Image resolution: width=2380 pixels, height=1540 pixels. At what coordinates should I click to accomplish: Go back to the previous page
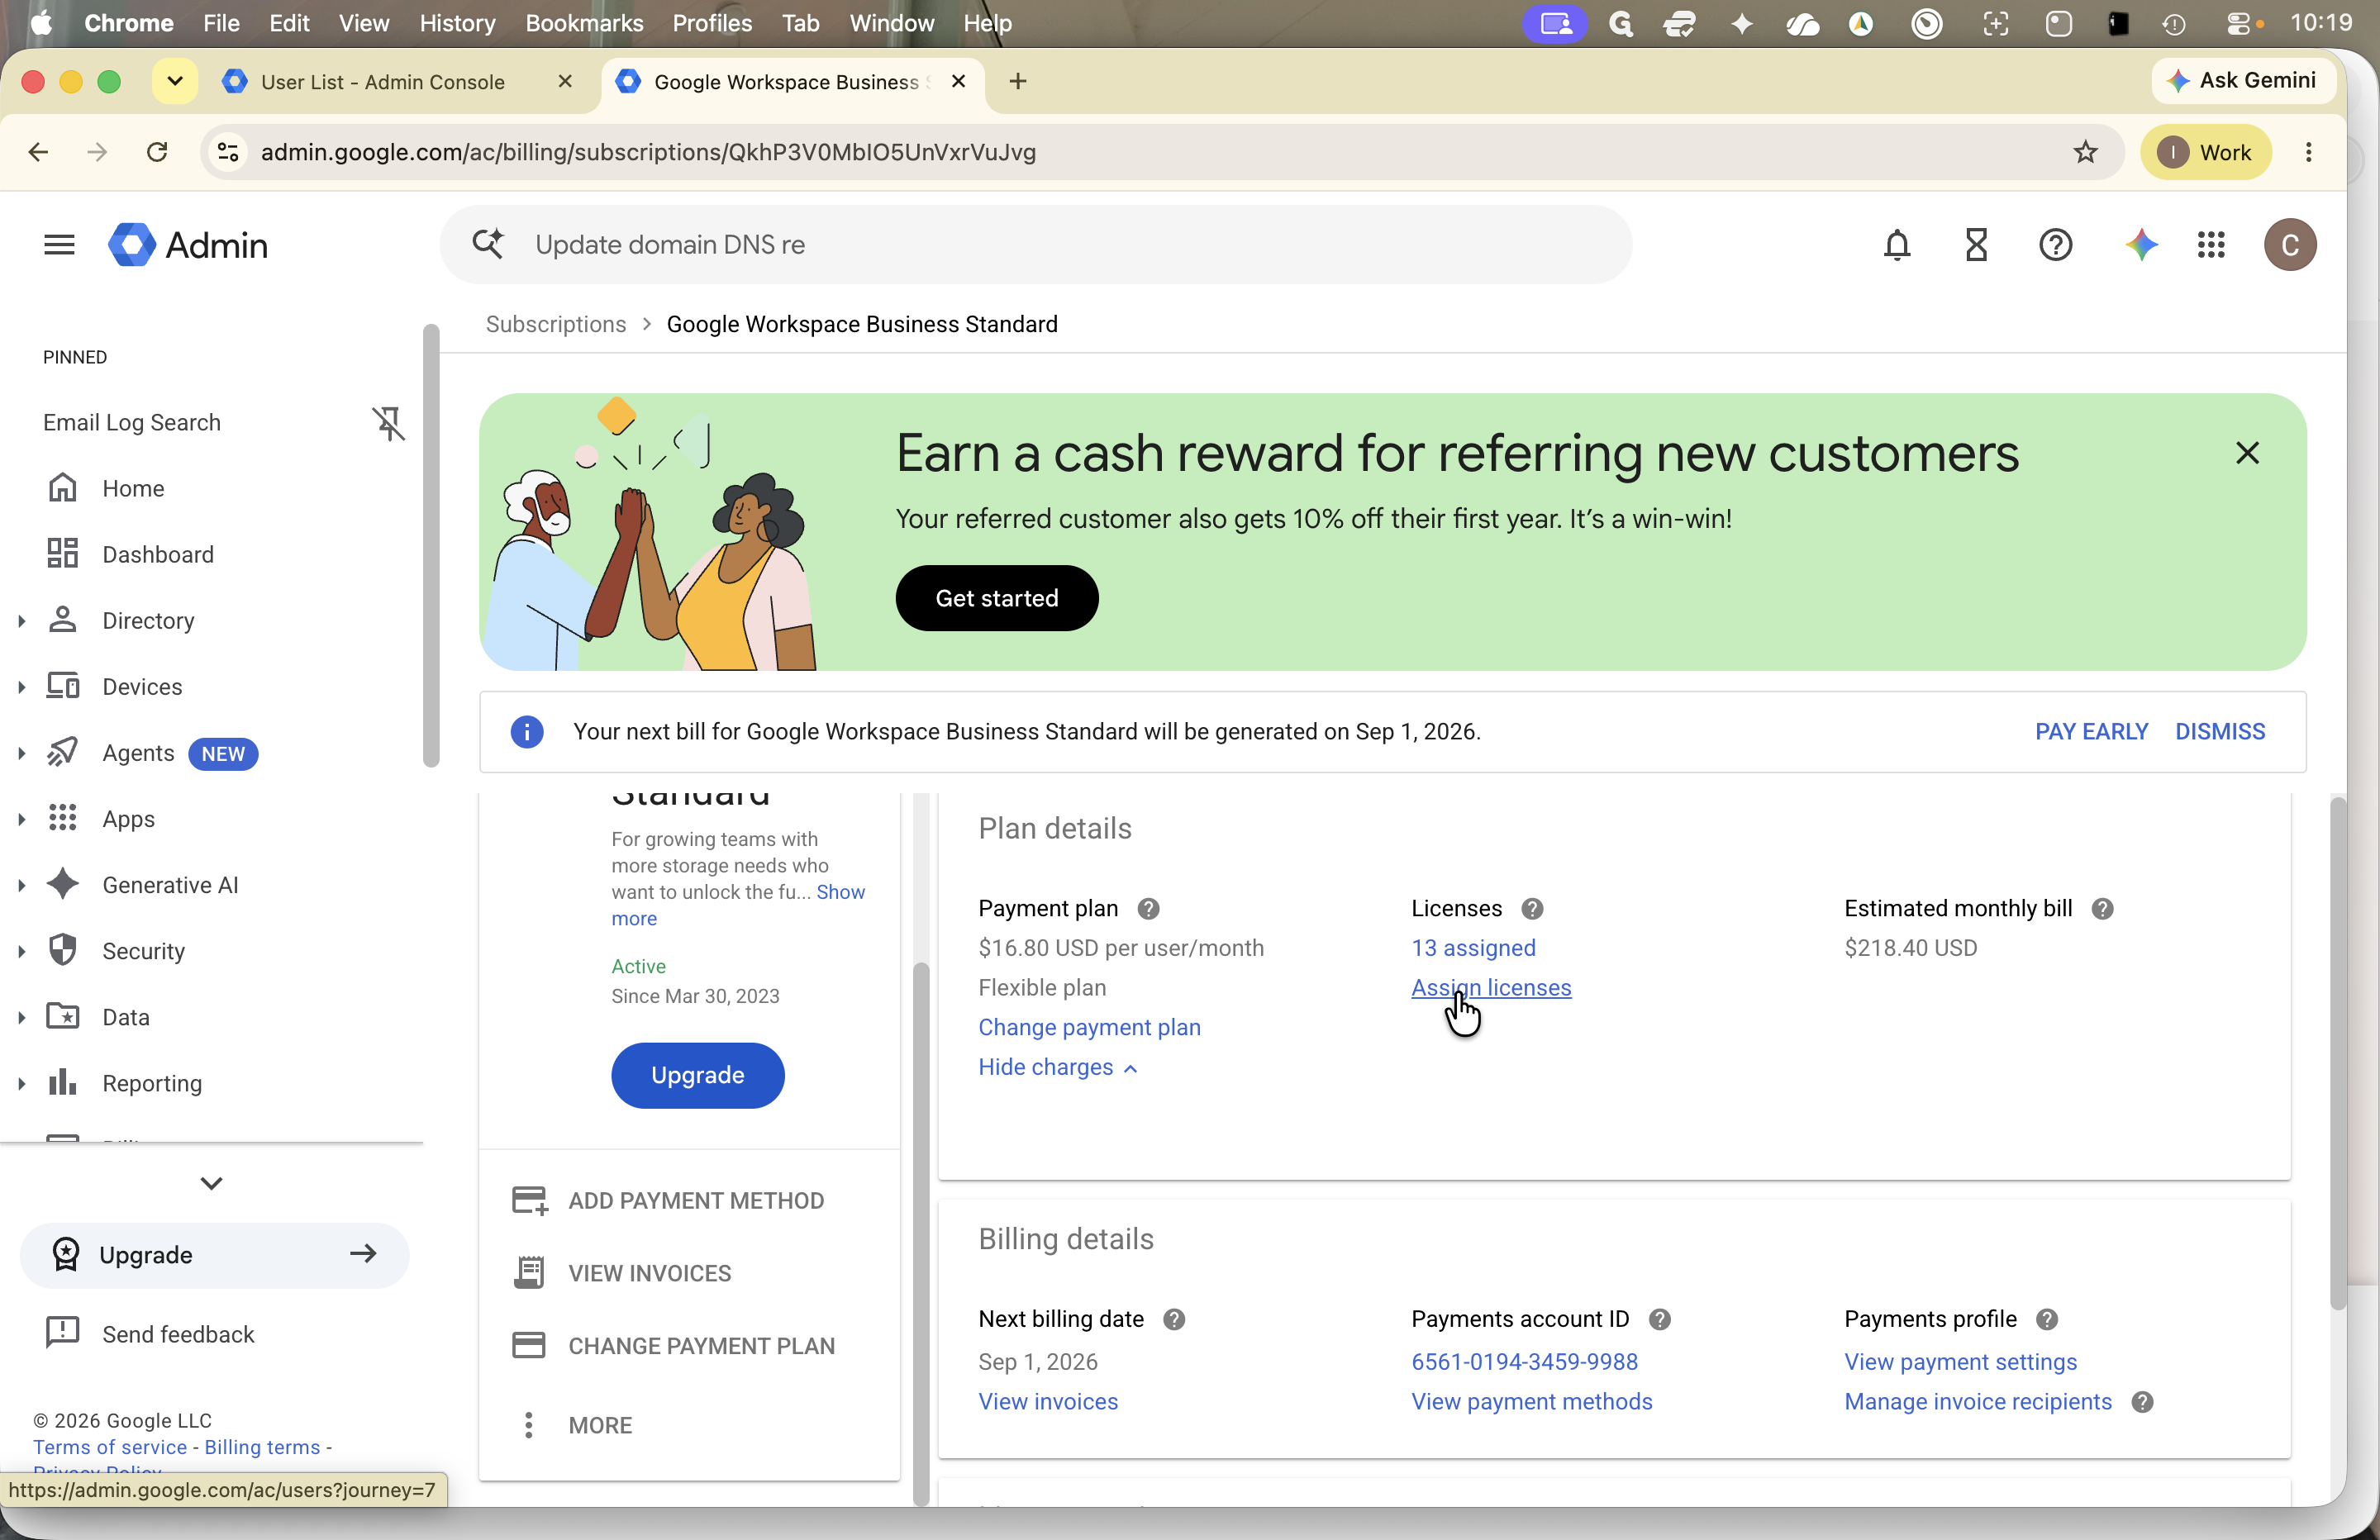pos(38,152)
